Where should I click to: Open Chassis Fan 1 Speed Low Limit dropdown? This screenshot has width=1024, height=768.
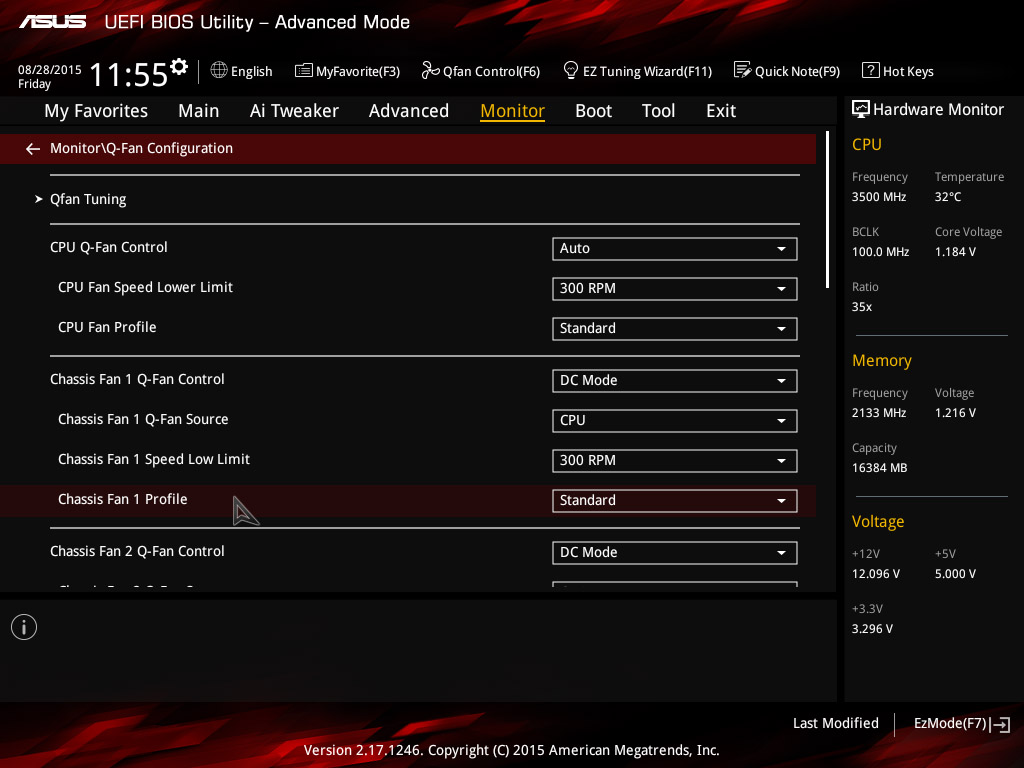675,460
